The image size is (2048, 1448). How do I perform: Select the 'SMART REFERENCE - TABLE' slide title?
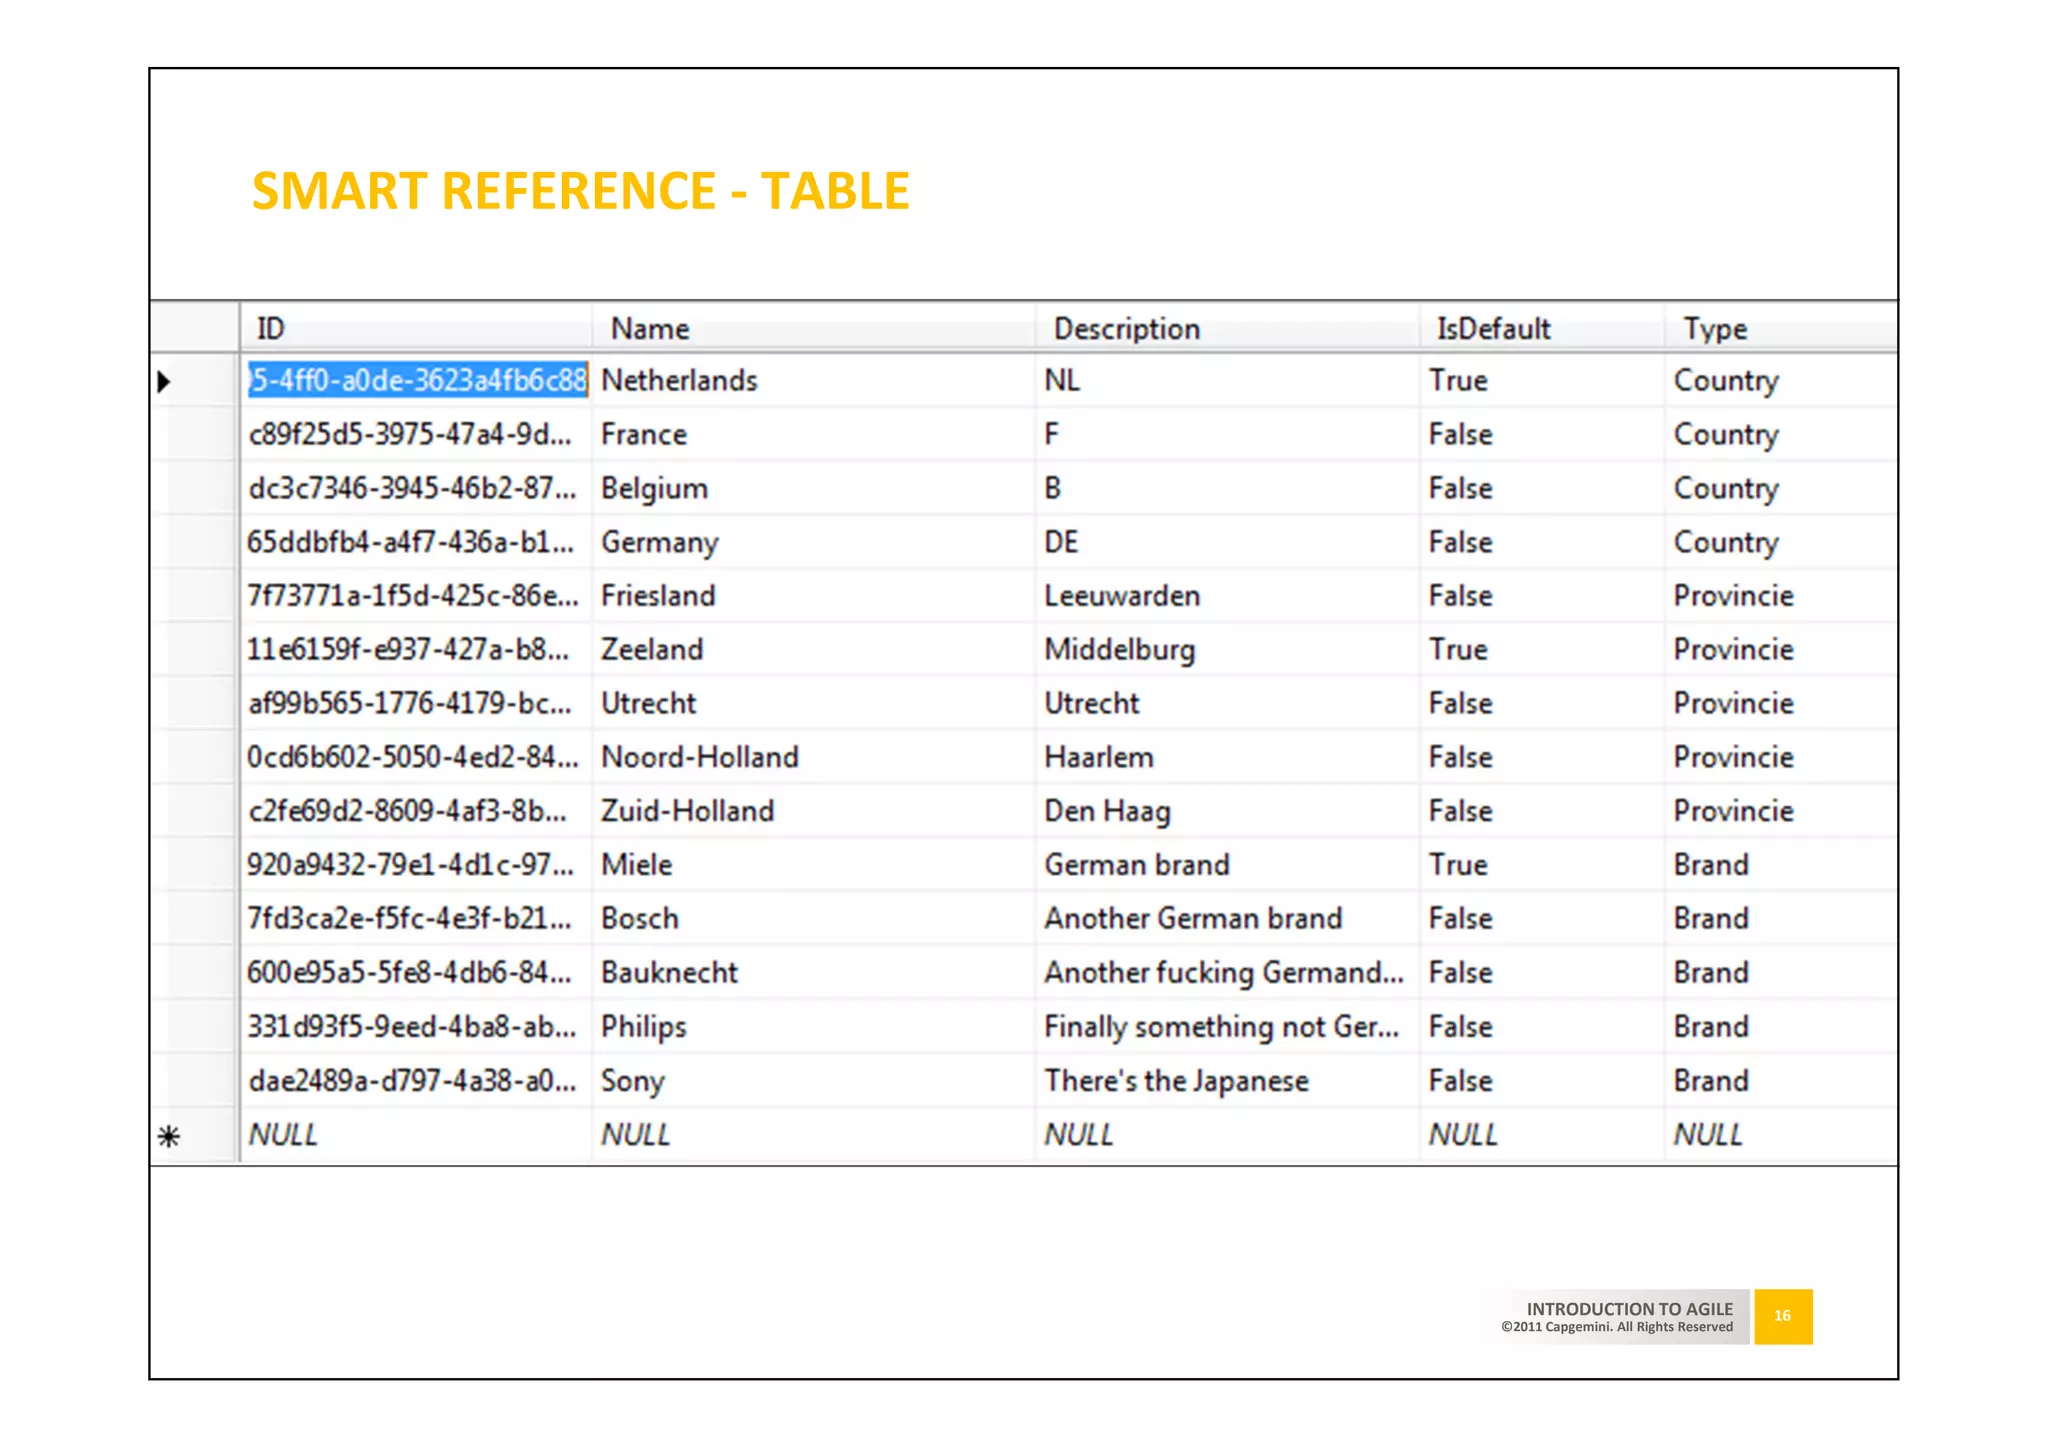point(580,191)
